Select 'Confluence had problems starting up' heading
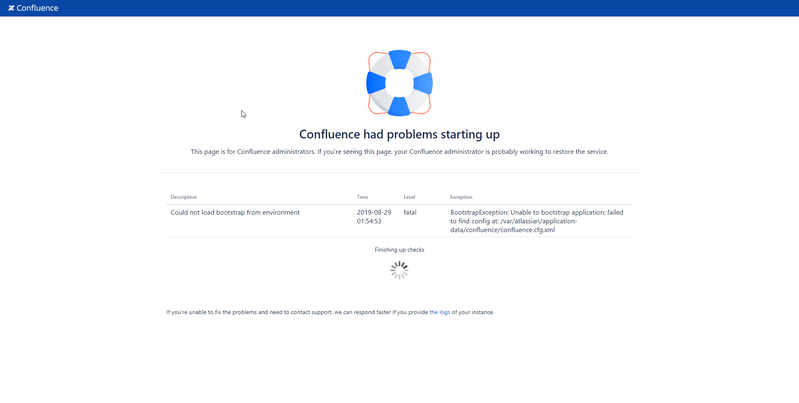This screenshot has width=799, height=403. (400, 135)
